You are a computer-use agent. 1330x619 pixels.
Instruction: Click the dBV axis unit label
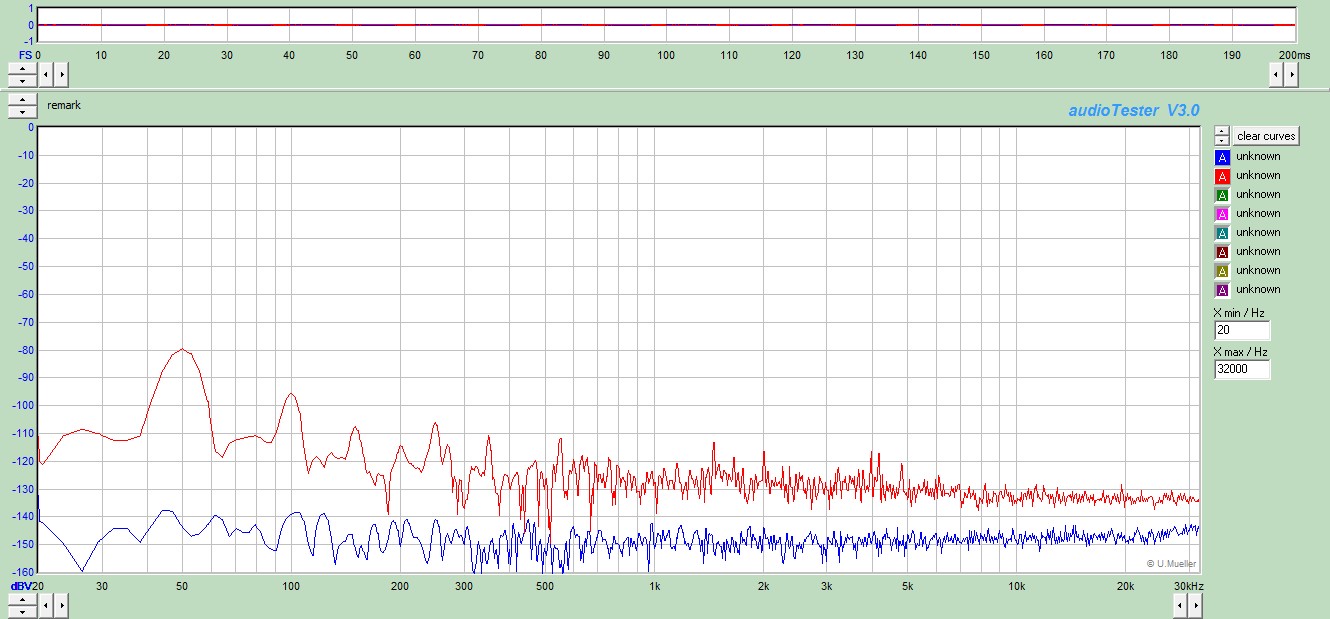click(x=21, y=586)
